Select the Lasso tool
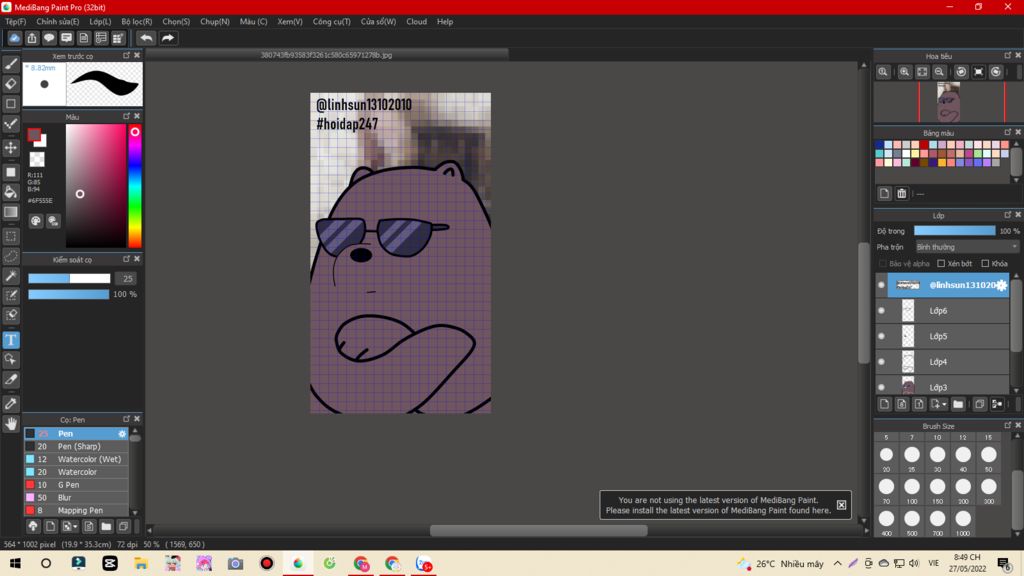Image resolution: width=1024 pixels, height=576 pixels. (11, 256)
